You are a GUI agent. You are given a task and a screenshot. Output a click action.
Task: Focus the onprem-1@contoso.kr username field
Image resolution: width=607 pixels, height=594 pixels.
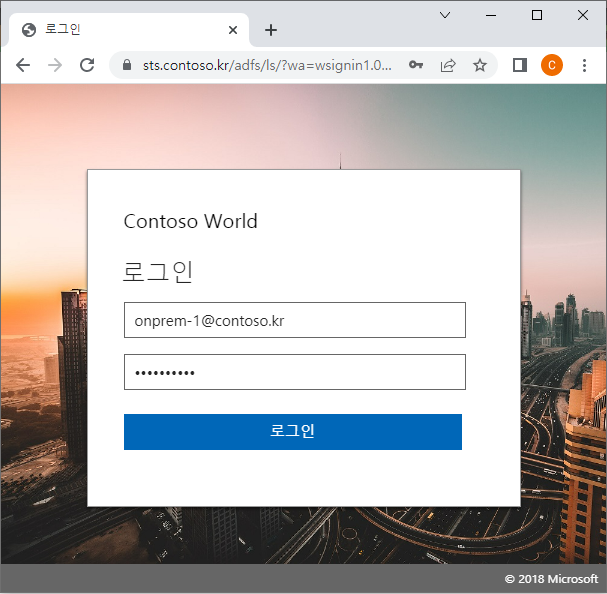(x=295, y=320)
